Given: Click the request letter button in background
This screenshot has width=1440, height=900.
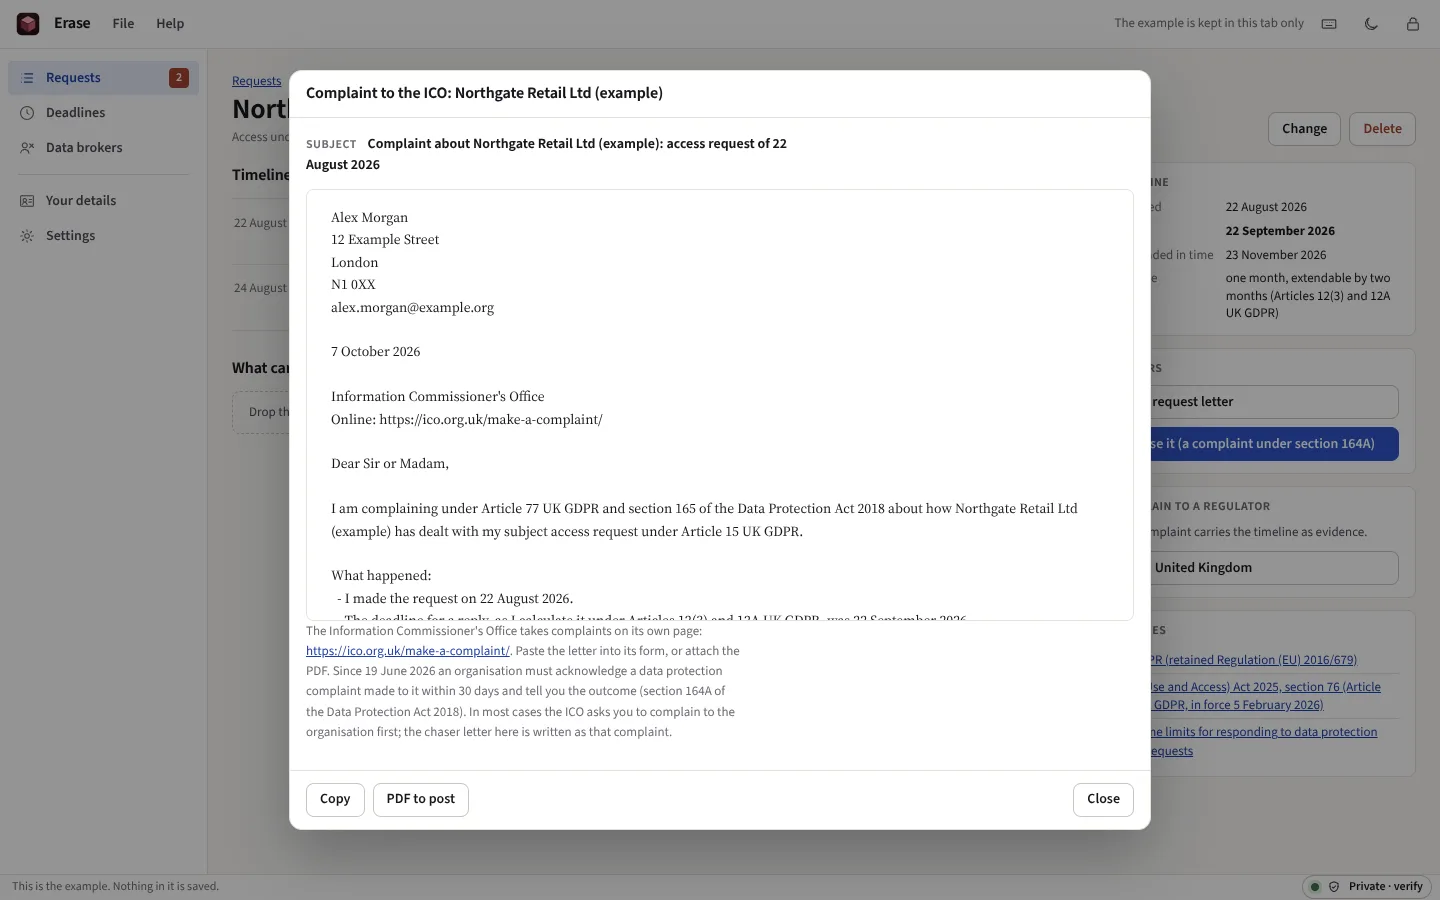Looking at the screenshot, I should 1275,402.
